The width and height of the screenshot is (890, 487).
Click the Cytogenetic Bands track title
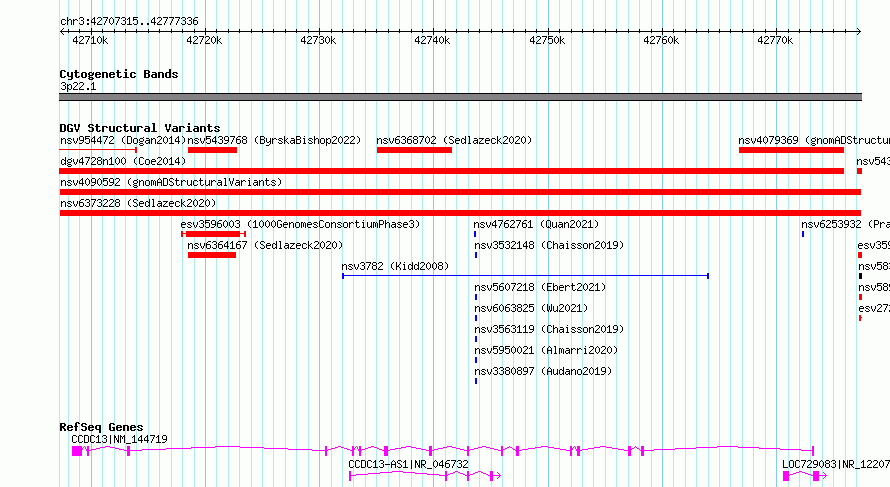pyautogui.click(x=119, y=74)
